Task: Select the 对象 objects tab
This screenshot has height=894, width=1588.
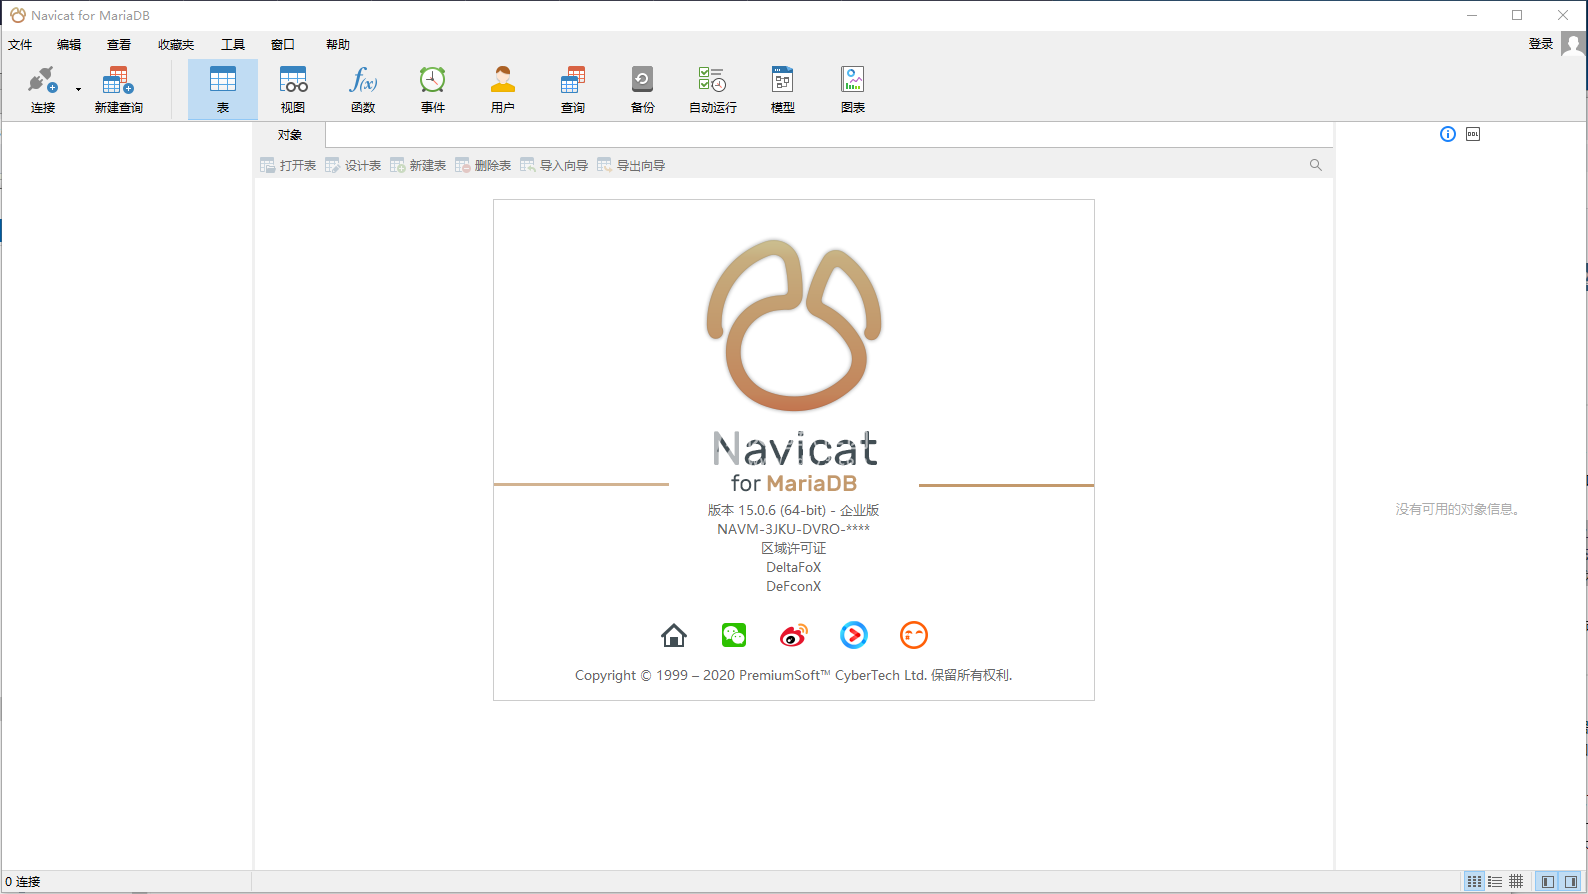Action: coord(290,135)
